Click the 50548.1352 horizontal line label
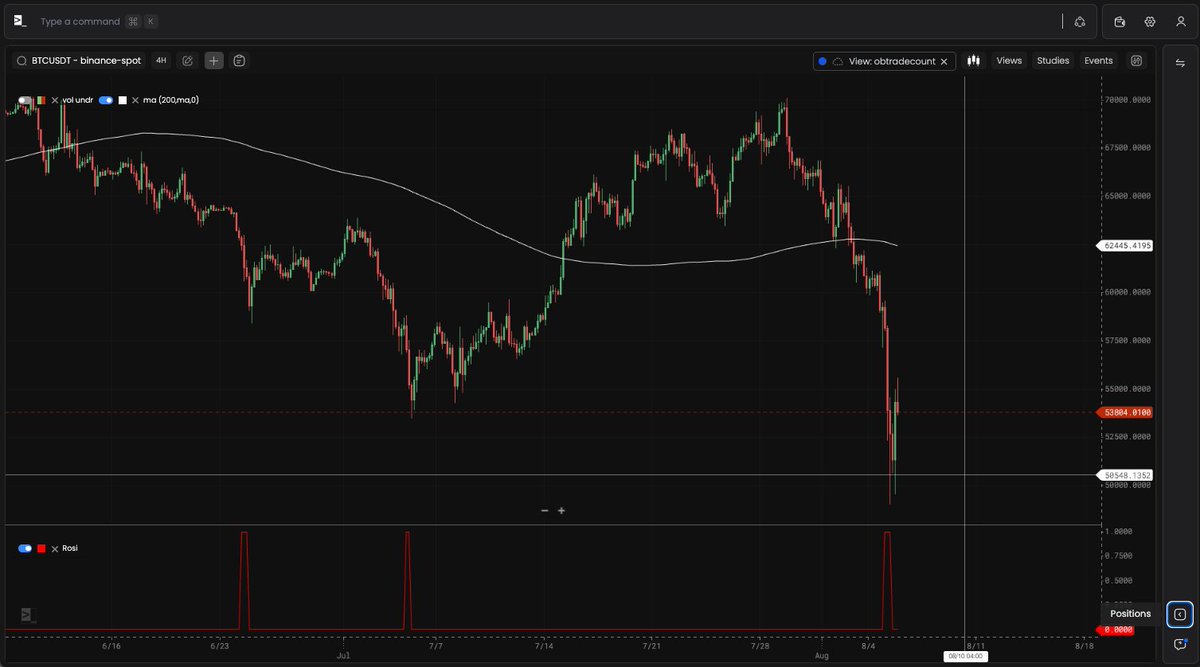 (1126, 475)
